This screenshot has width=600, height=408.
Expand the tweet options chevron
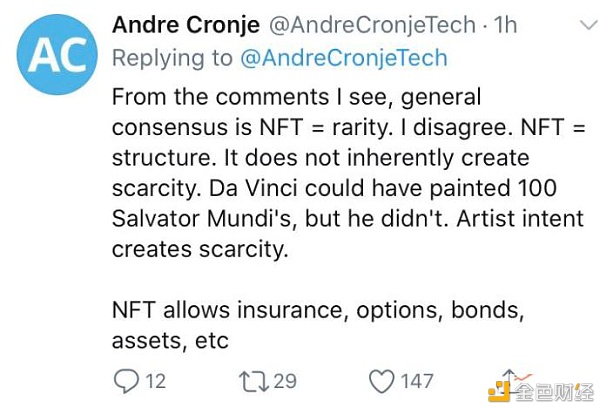tap(588, 24)
